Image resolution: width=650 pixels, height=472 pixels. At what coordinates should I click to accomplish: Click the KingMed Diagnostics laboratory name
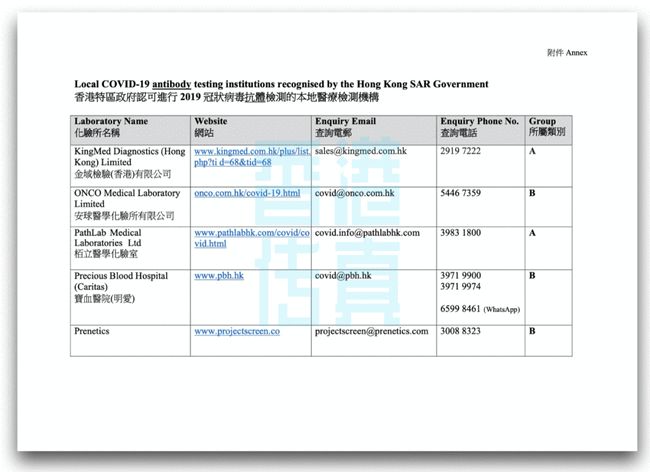[130, 162]
